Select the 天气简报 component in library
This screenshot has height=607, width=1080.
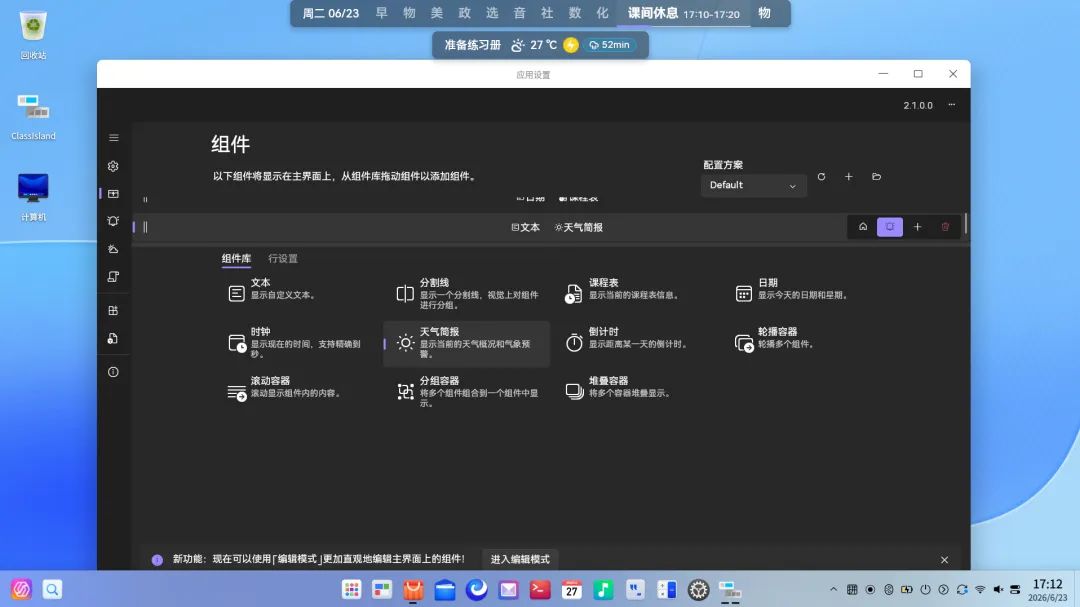[466, 343]
